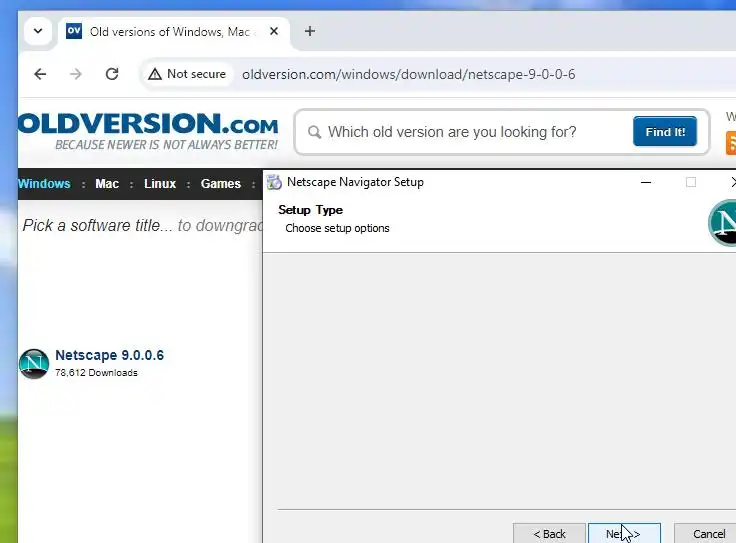Click the Netscape N logo in setup header
The image size is (736, 543).
723,223
